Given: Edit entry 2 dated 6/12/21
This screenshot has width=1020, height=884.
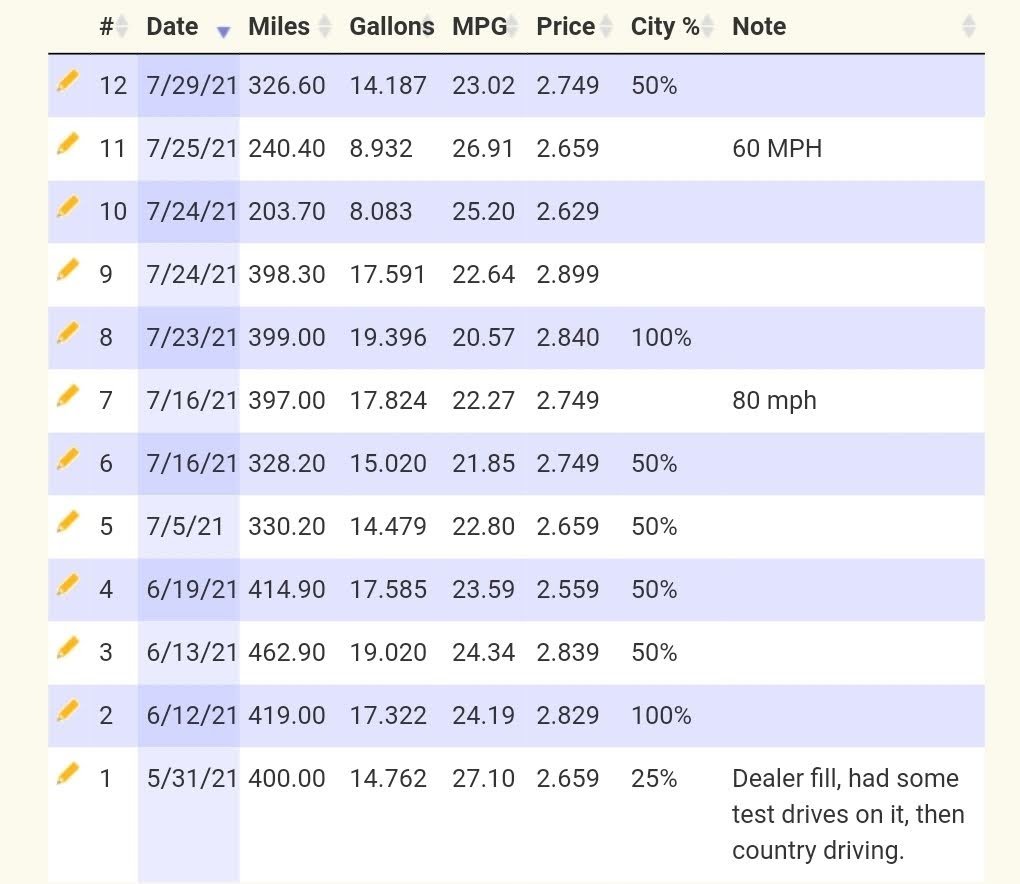Looking at the screenshot, I should click(x=68, y=711).
